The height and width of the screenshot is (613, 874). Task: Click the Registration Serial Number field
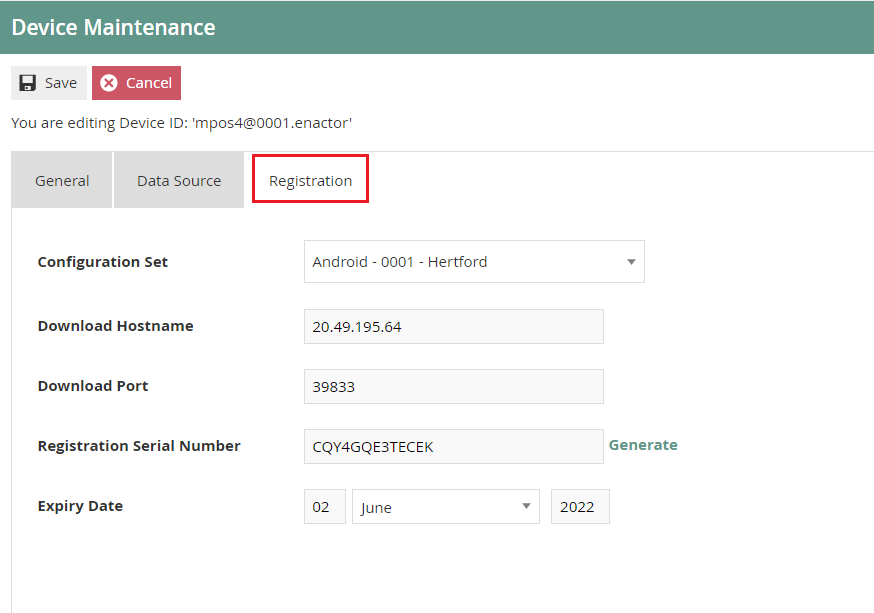pos(453,446)
